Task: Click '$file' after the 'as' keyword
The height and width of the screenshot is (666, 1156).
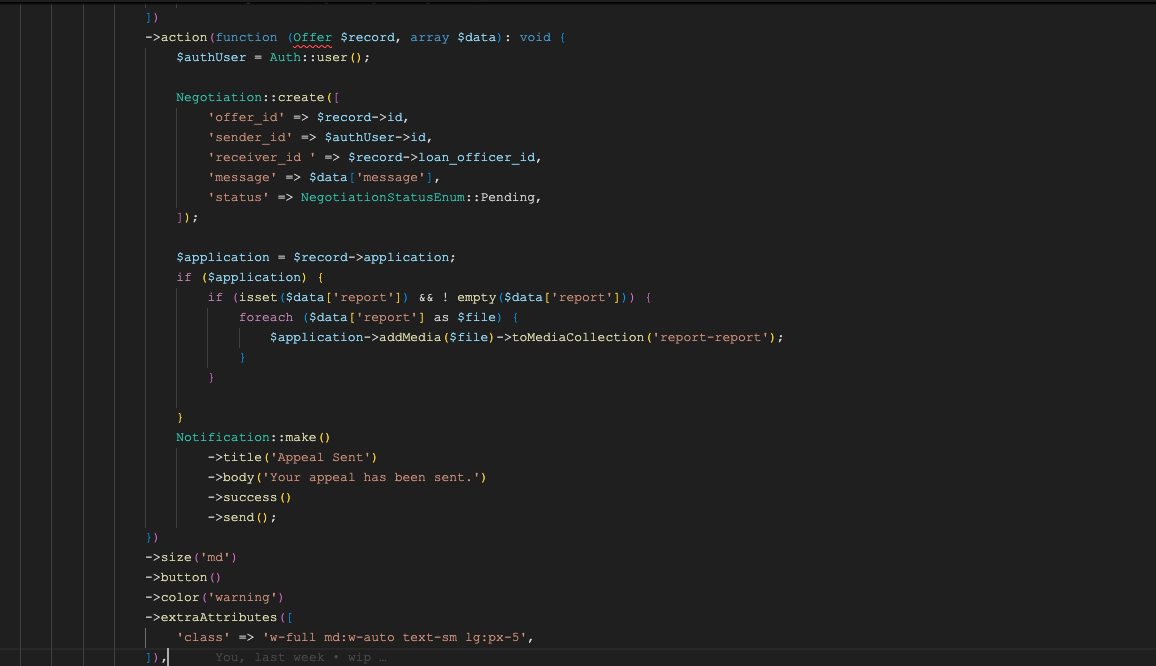Action: pyautogui.click(x=476, y=317)
